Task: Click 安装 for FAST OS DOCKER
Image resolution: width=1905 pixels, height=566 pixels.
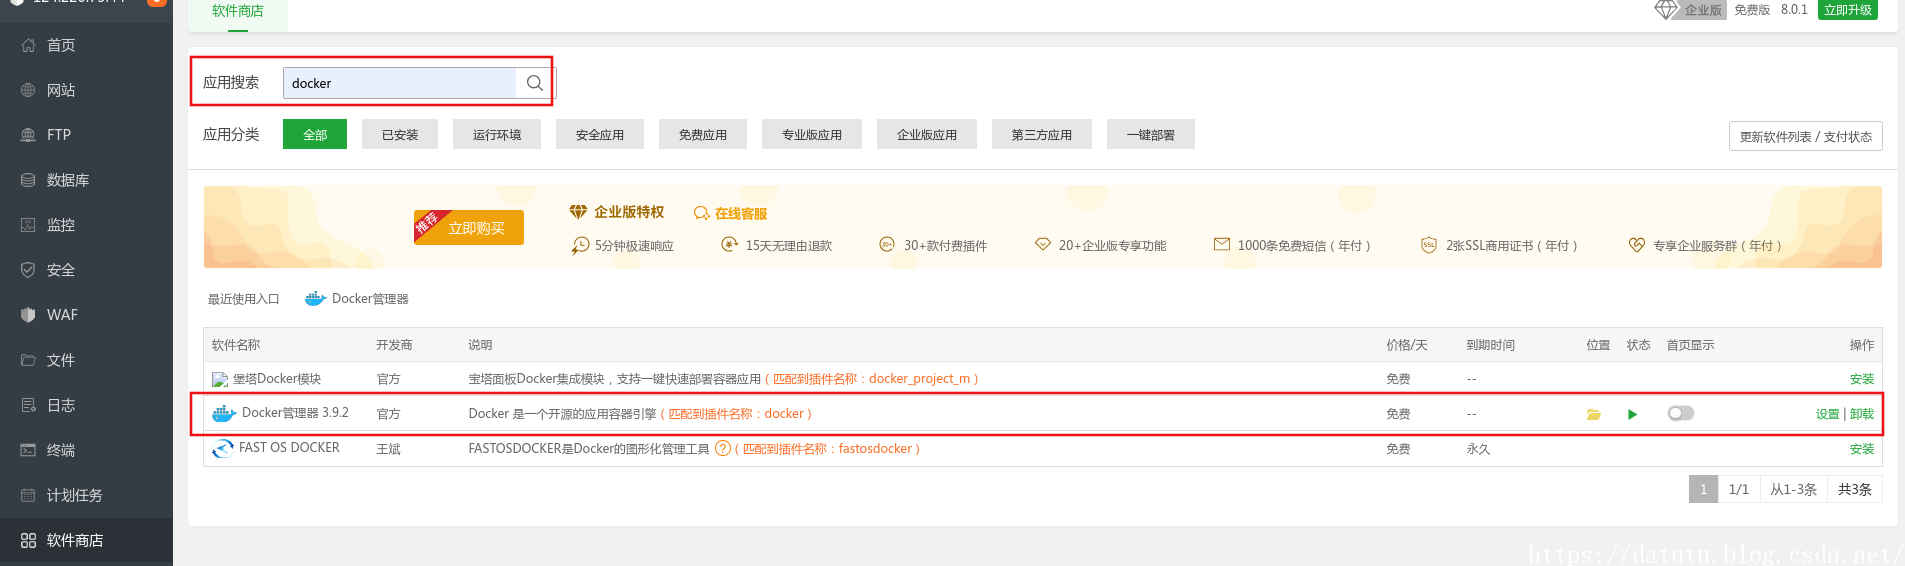Action: click(1862, 449)
